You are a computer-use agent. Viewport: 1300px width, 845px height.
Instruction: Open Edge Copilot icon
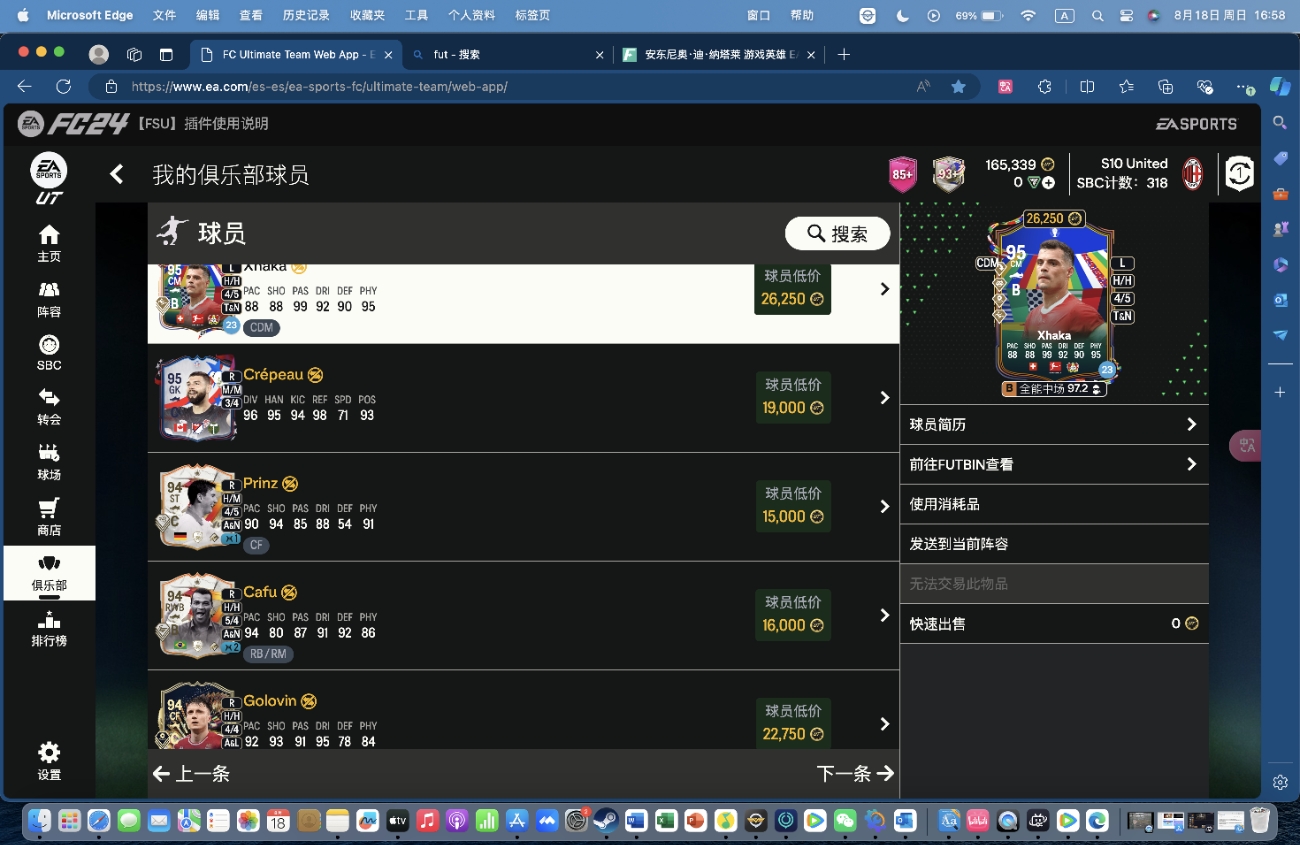click(x=1280, y=87)
